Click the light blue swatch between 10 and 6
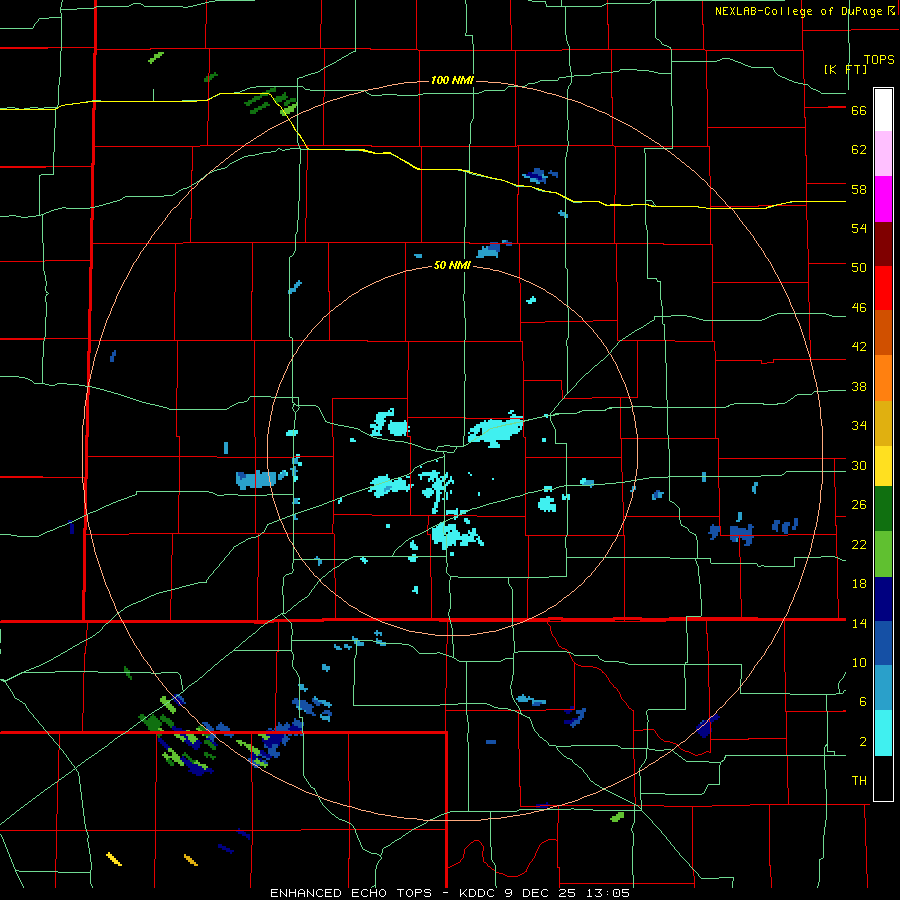Image resolution: width=900 pixels, height=900 pixels. point(883,688)
